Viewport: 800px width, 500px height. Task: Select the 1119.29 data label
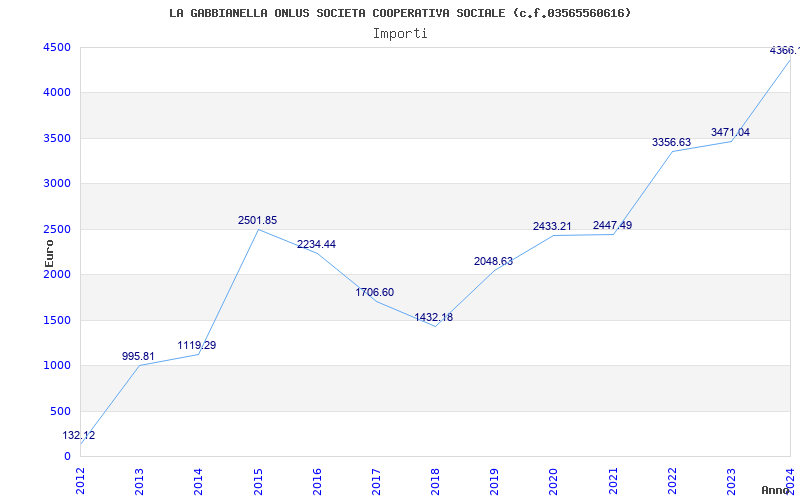pos(196,345)
